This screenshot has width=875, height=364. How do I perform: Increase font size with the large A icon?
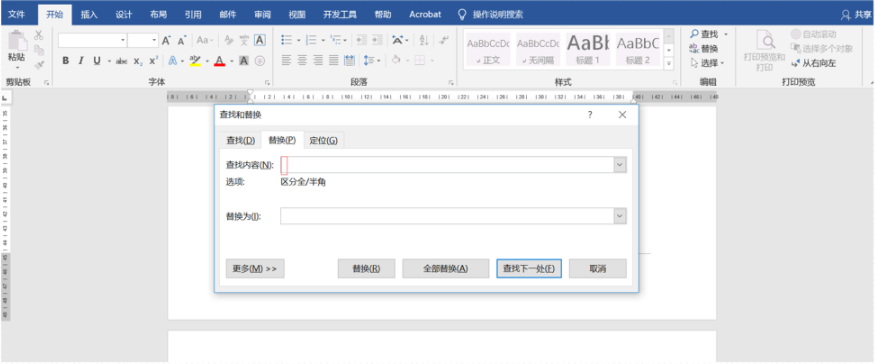coord(166,40)
